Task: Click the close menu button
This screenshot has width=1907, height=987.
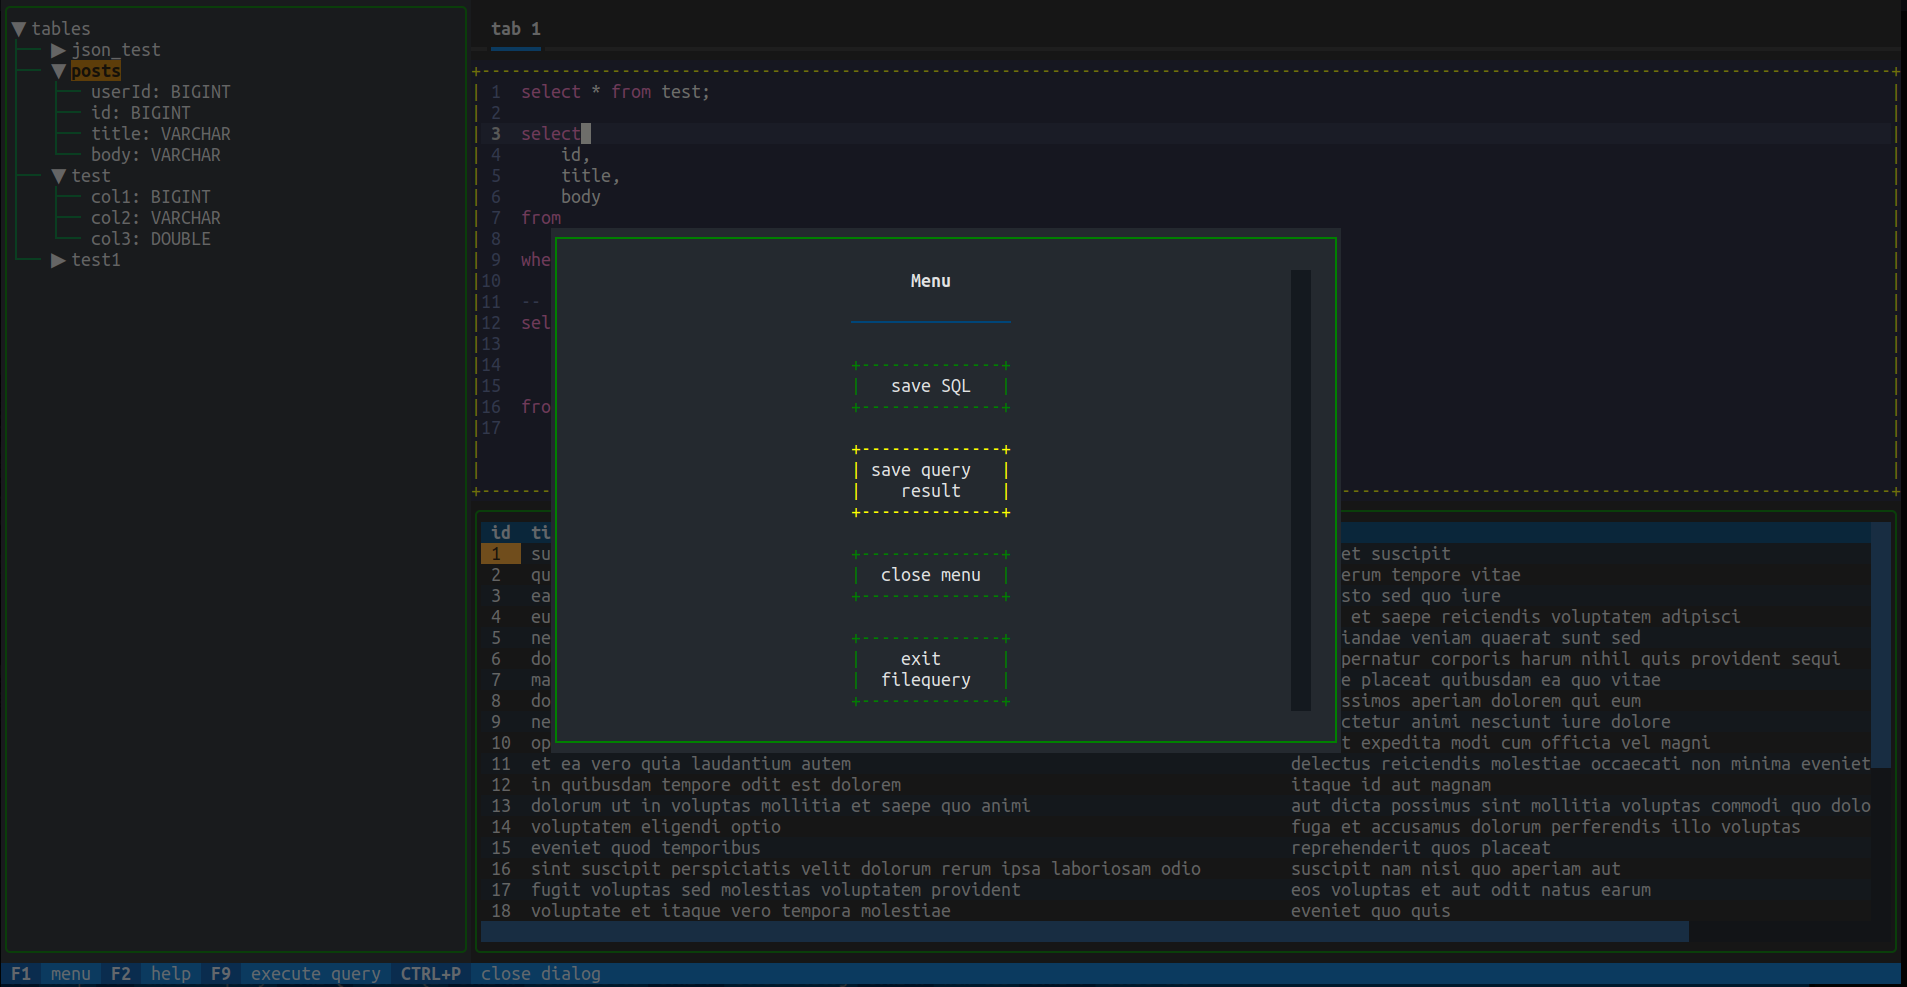Action: pyautogui.click(x=929, y=574)
